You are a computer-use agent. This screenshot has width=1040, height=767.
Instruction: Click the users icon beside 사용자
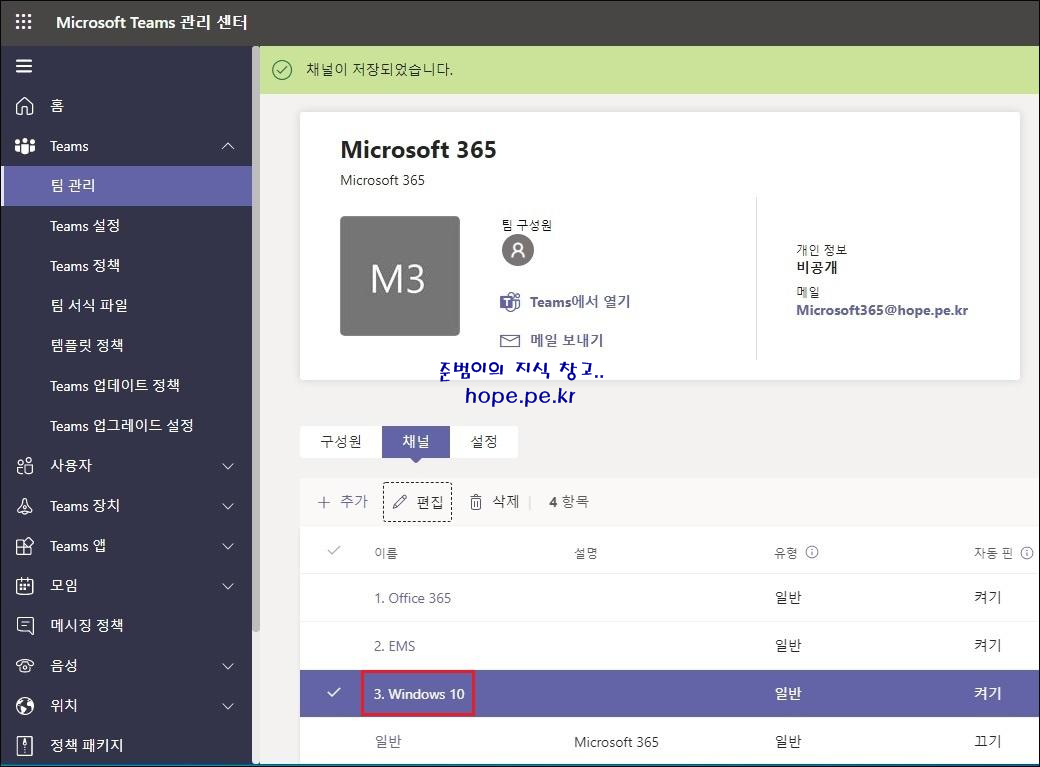coord(25,466)
